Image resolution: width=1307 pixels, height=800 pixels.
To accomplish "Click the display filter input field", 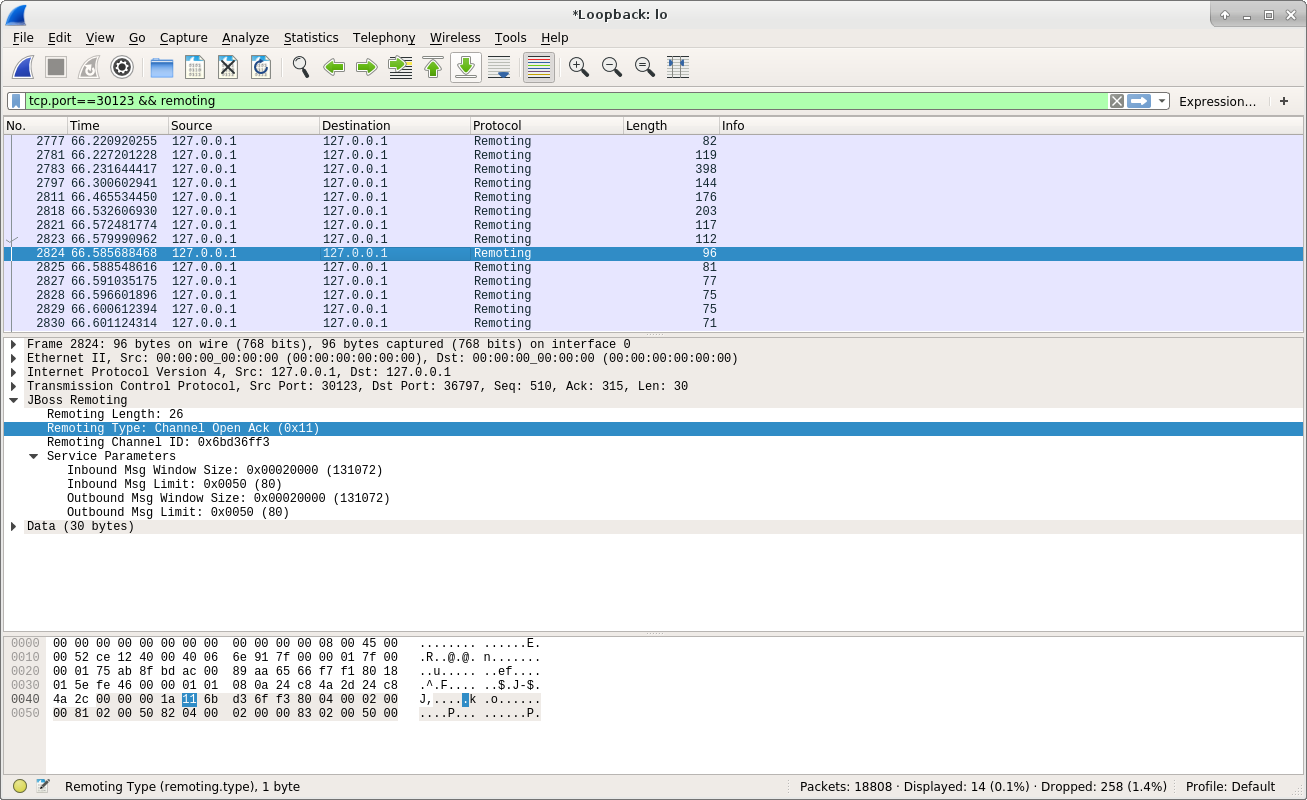I will tap(566, 101).
